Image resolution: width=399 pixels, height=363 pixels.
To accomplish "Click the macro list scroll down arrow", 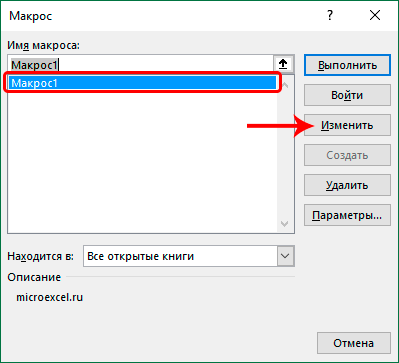I will [285, 223].
